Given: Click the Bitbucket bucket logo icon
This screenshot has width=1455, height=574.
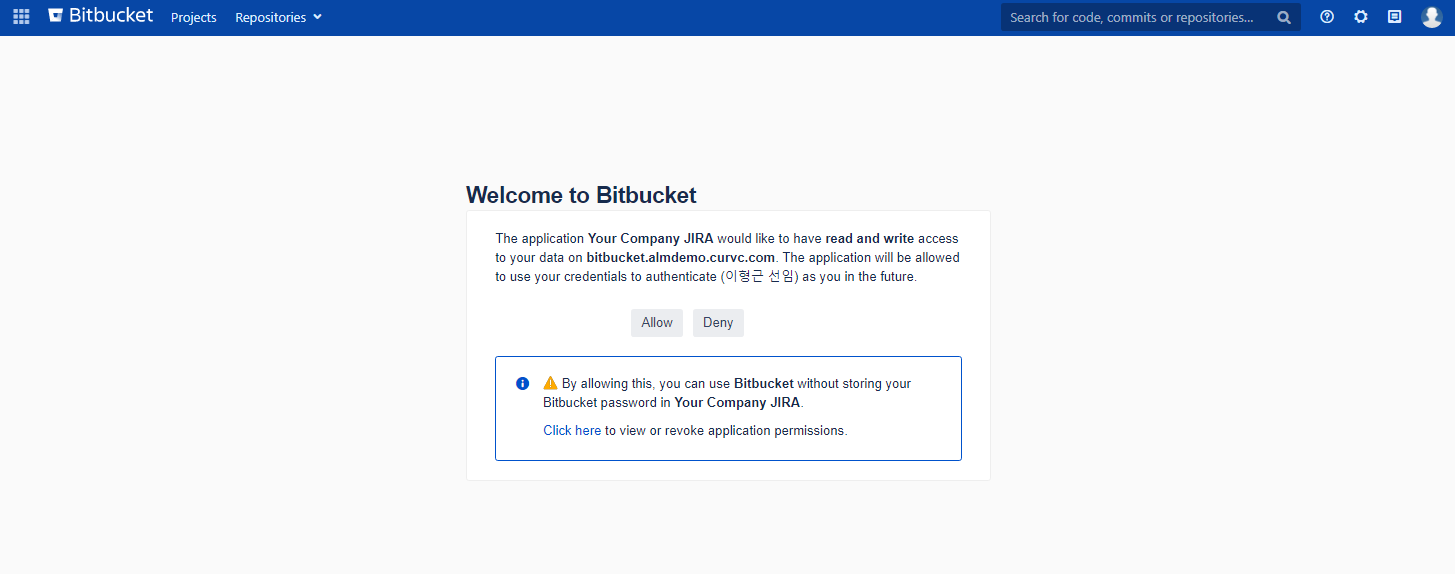Looking at the screenshot, I should pyautogui.click(x=56, y=16).
